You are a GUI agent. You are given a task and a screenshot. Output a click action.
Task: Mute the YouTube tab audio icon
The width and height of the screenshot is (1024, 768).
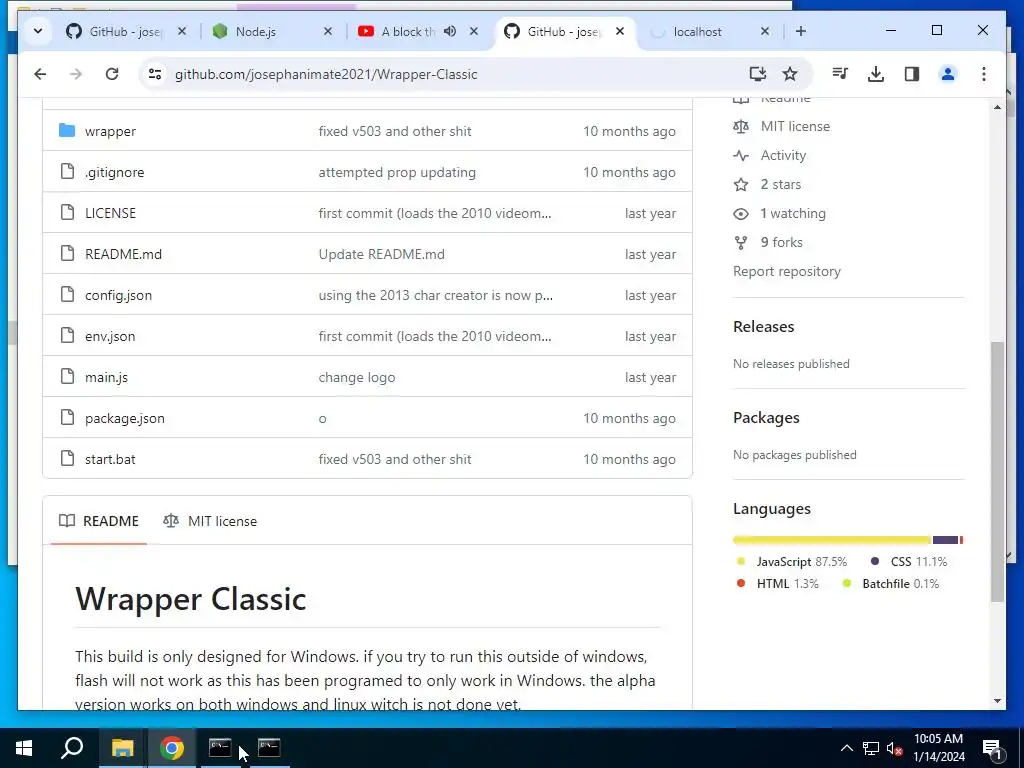tap(450, 31)
